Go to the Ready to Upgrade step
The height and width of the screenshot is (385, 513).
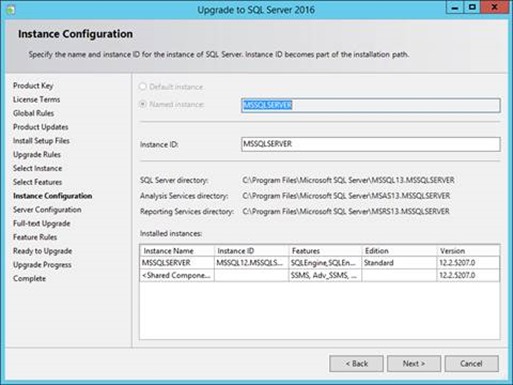tap(43, 251)
